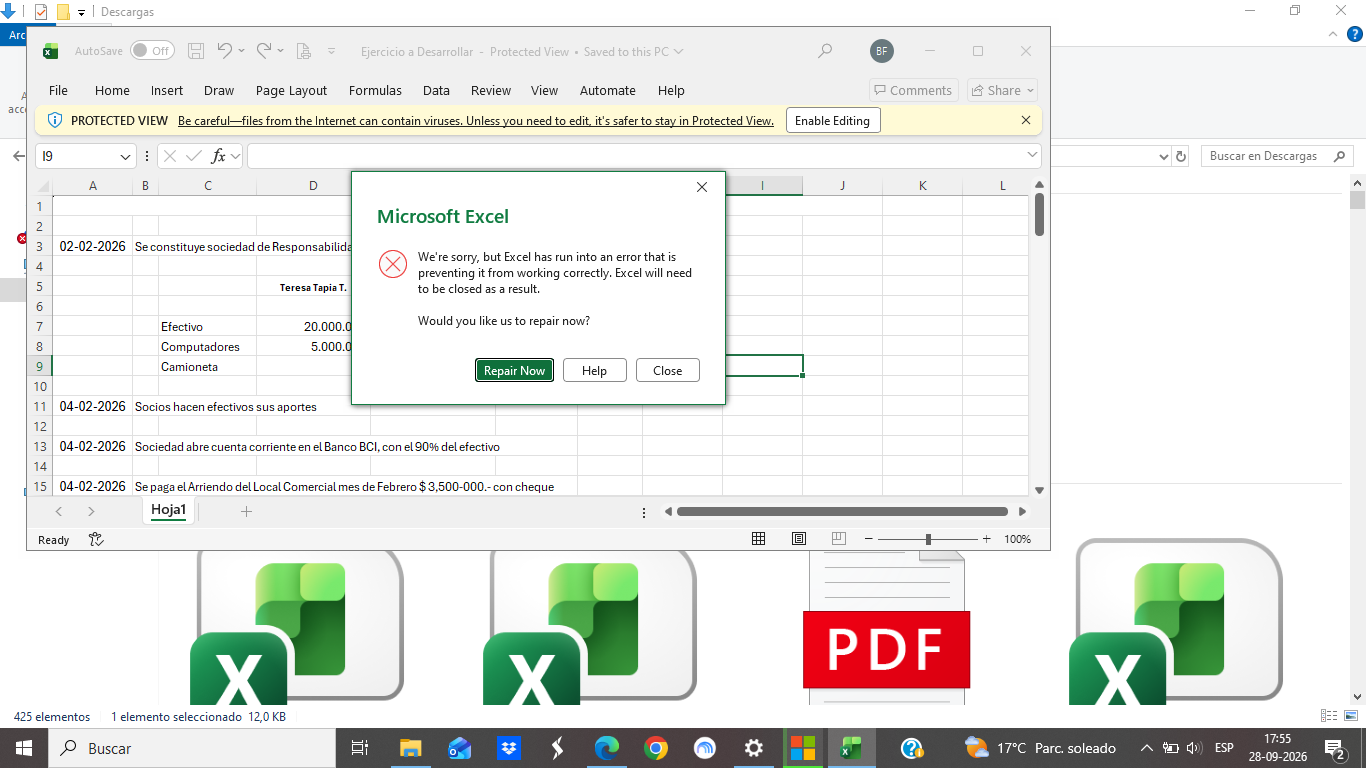Click the Protected View warning link

(x=476, y=121)
